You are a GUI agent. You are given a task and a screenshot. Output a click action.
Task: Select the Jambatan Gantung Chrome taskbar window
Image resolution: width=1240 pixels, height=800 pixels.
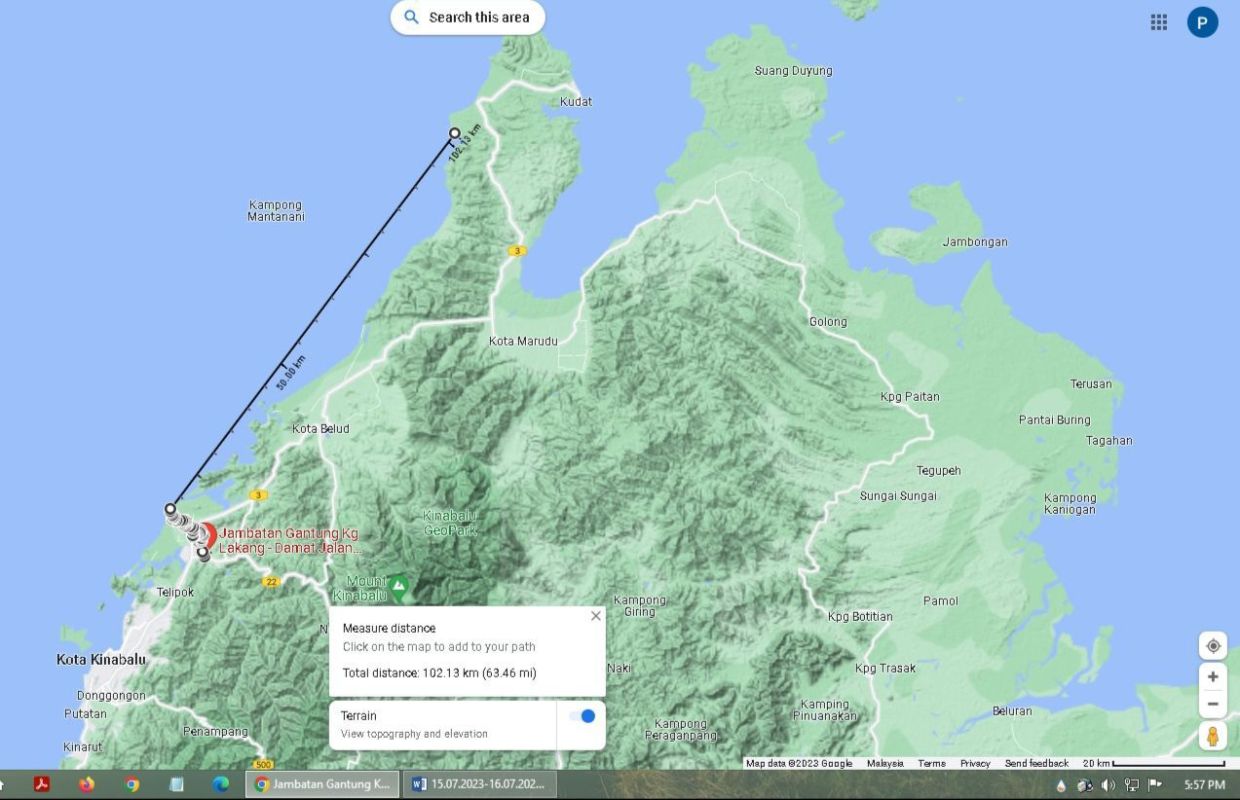point(322,784)
